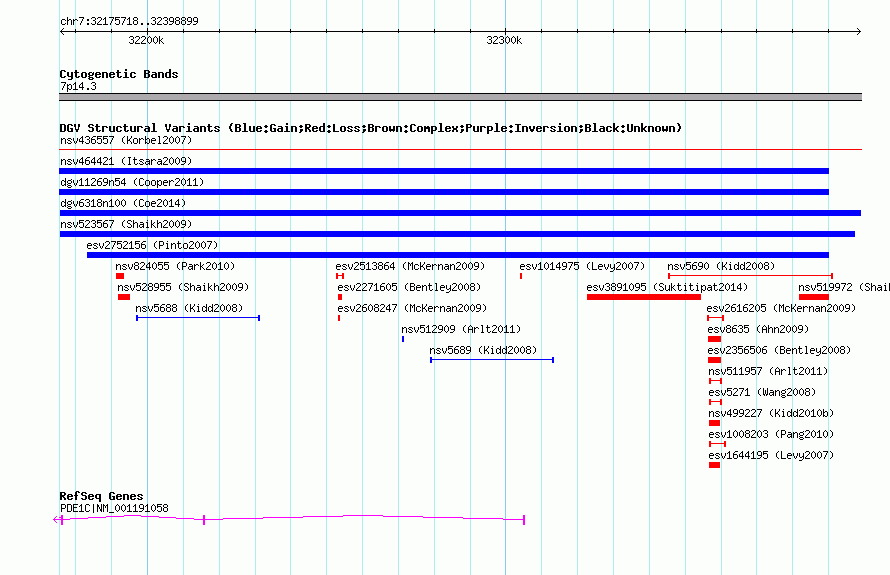Image resolution: width=890 pixels, height=575 pixels.
Task: Click the magenta PDE1C gene track line
Action: click(289, 519)
